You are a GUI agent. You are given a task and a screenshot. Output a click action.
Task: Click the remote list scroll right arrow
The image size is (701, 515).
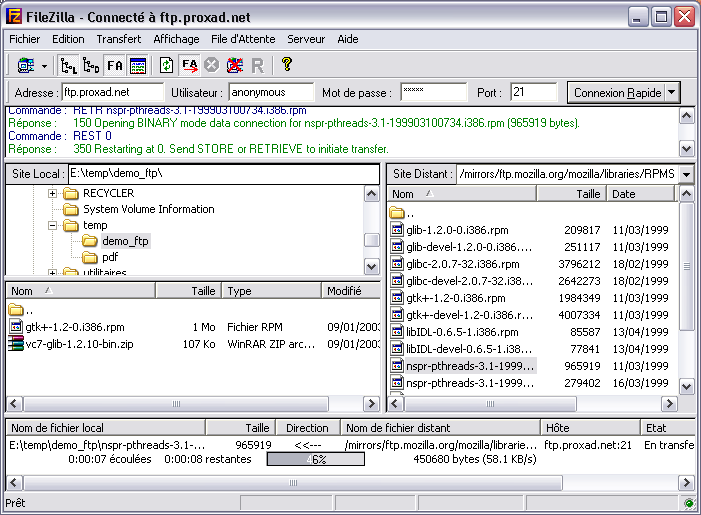(669, 404)
